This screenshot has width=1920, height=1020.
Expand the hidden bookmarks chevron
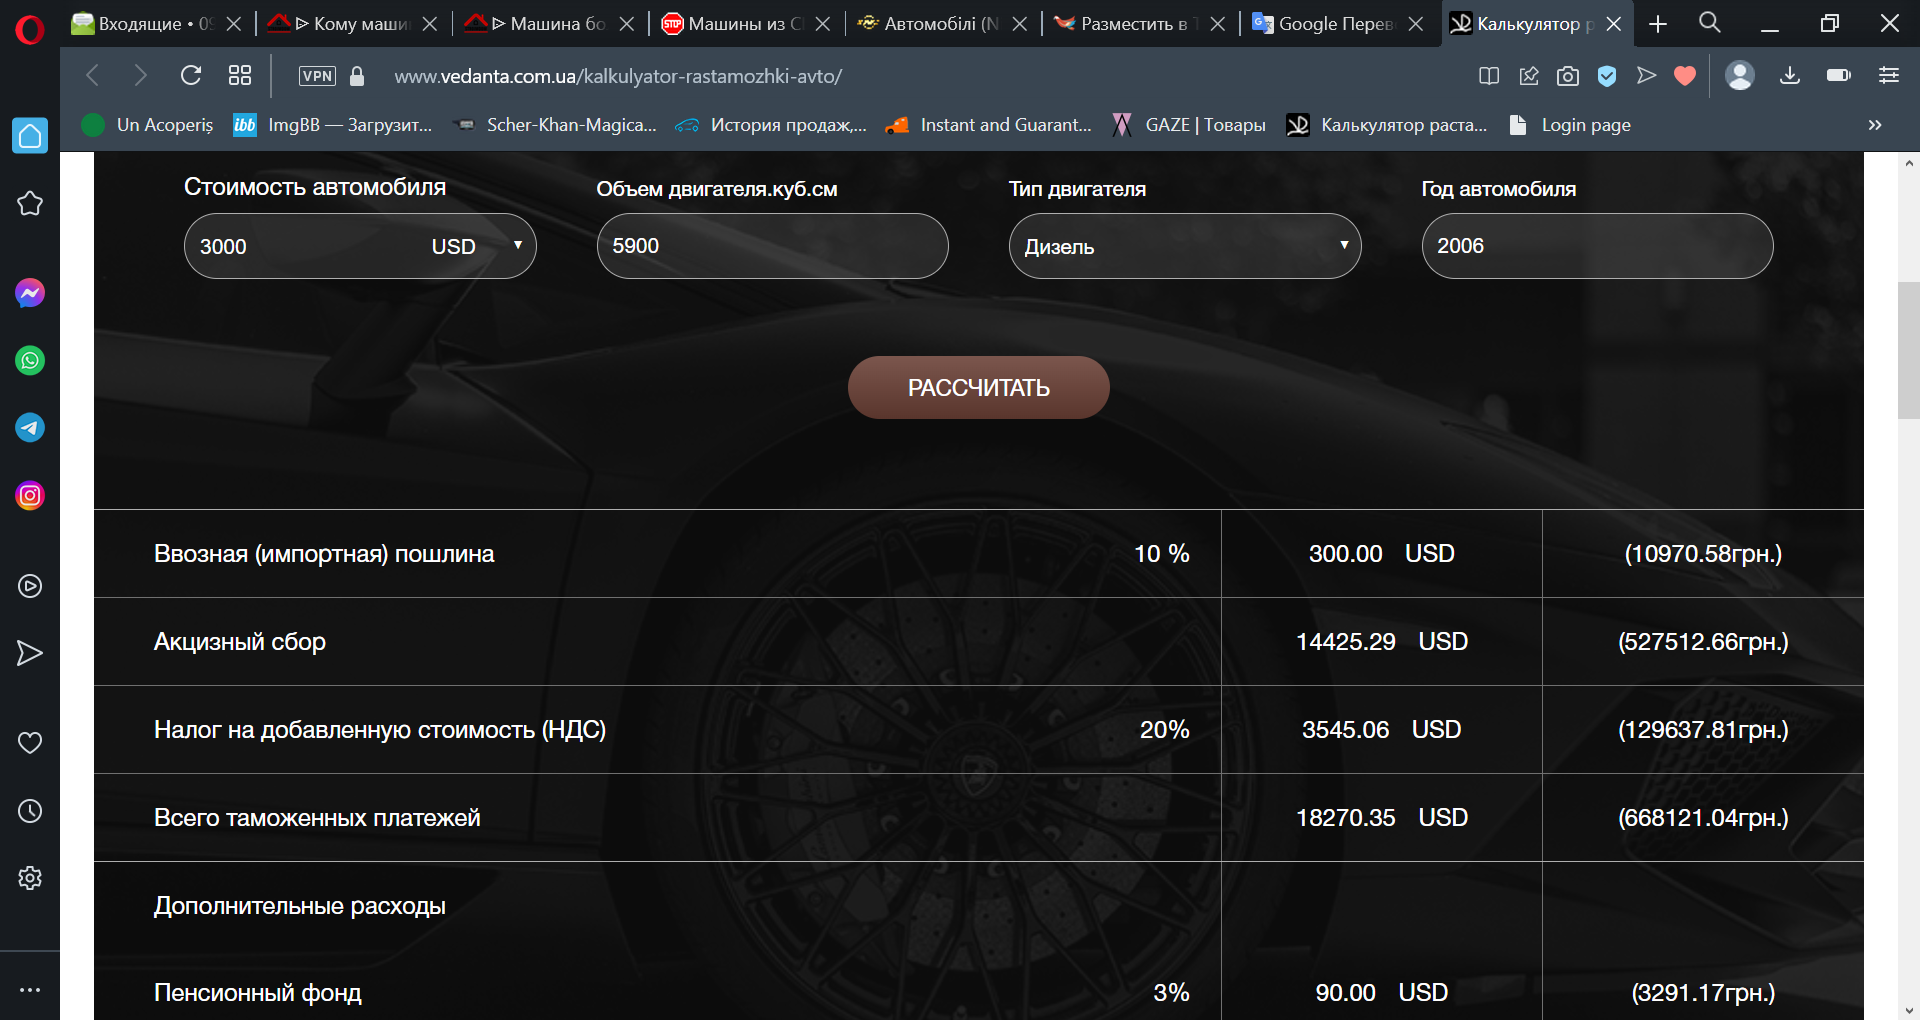(x=1875, y=125)
